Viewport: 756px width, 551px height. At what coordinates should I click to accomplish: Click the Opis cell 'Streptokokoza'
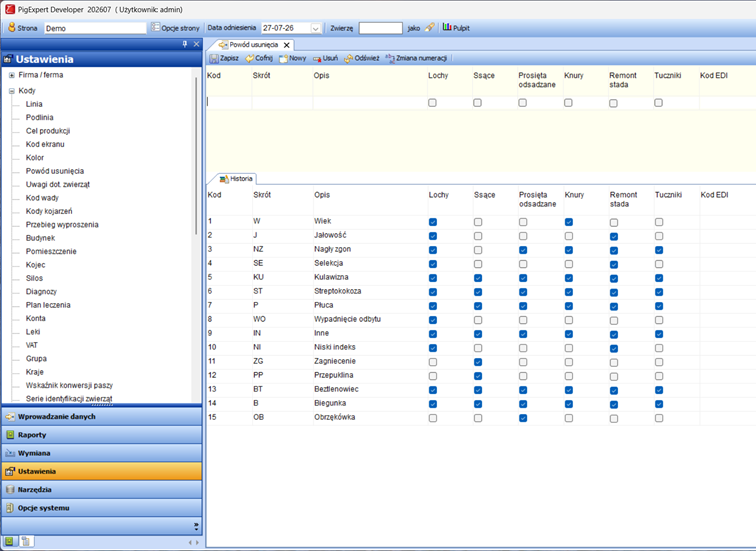tap(338, 291)
